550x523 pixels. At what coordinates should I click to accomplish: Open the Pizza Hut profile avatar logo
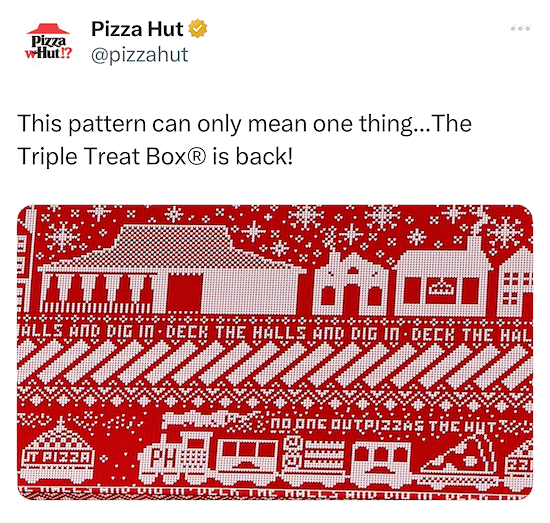tap(48, 42)
